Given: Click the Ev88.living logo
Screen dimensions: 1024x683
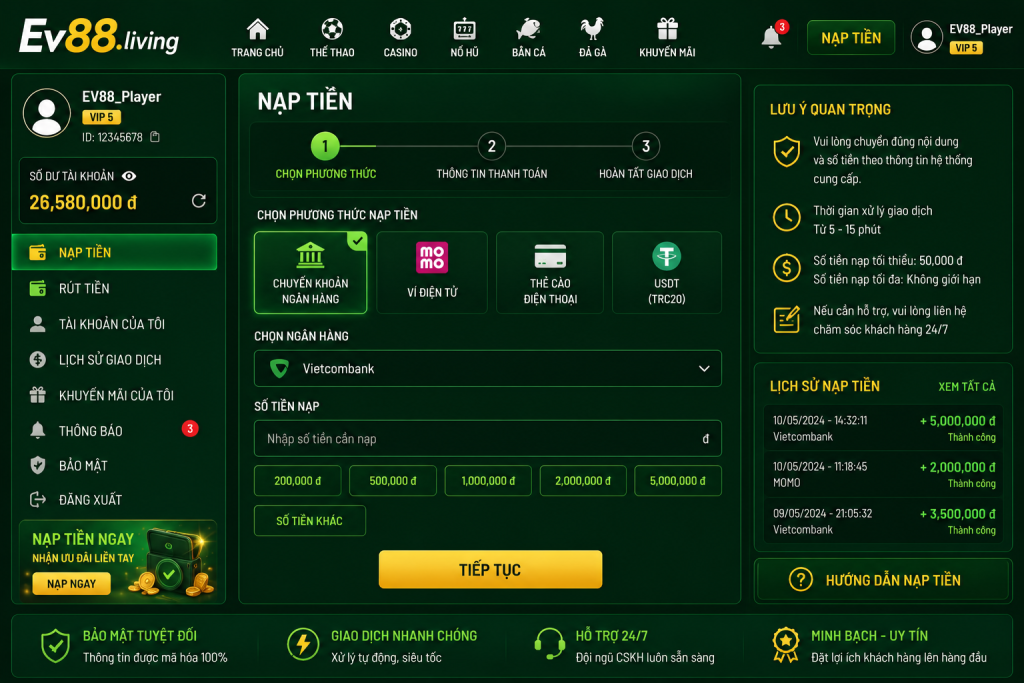Looking at the screenshot, I should pos(99,37).
